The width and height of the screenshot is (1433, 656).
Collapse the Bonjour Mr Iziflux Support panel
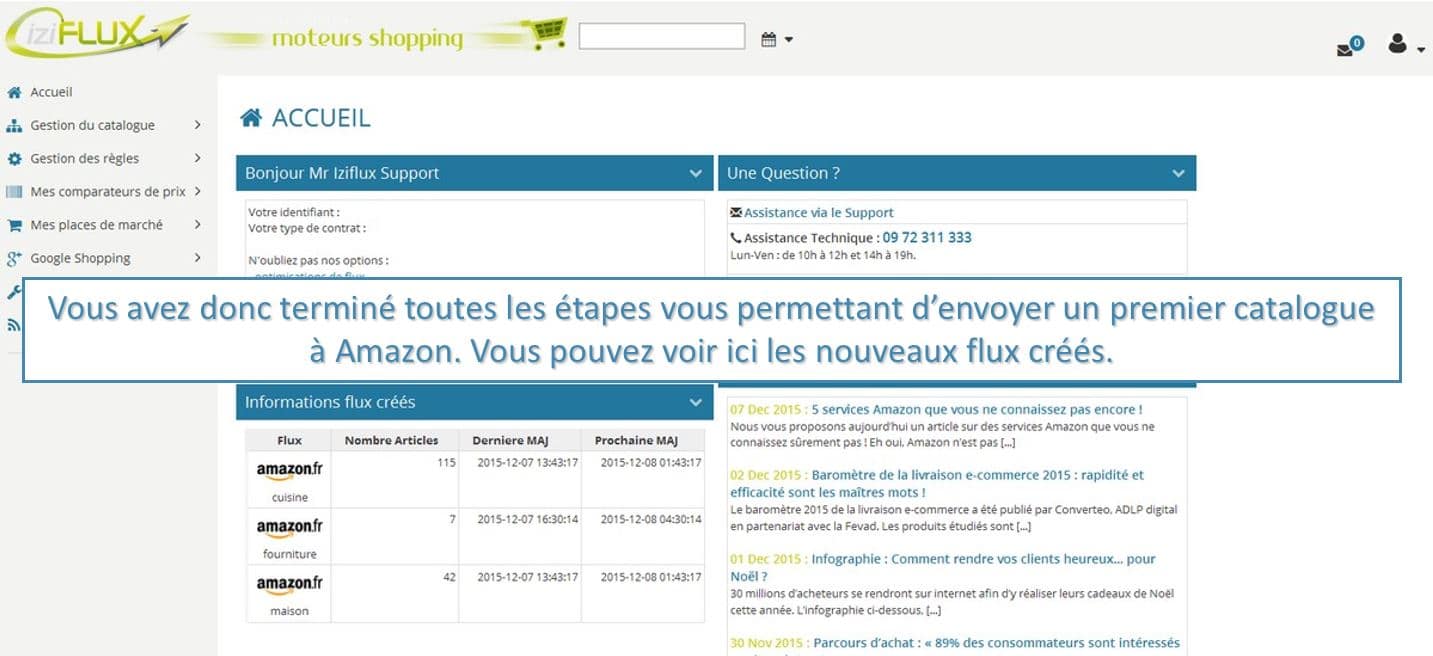[696, 173]
